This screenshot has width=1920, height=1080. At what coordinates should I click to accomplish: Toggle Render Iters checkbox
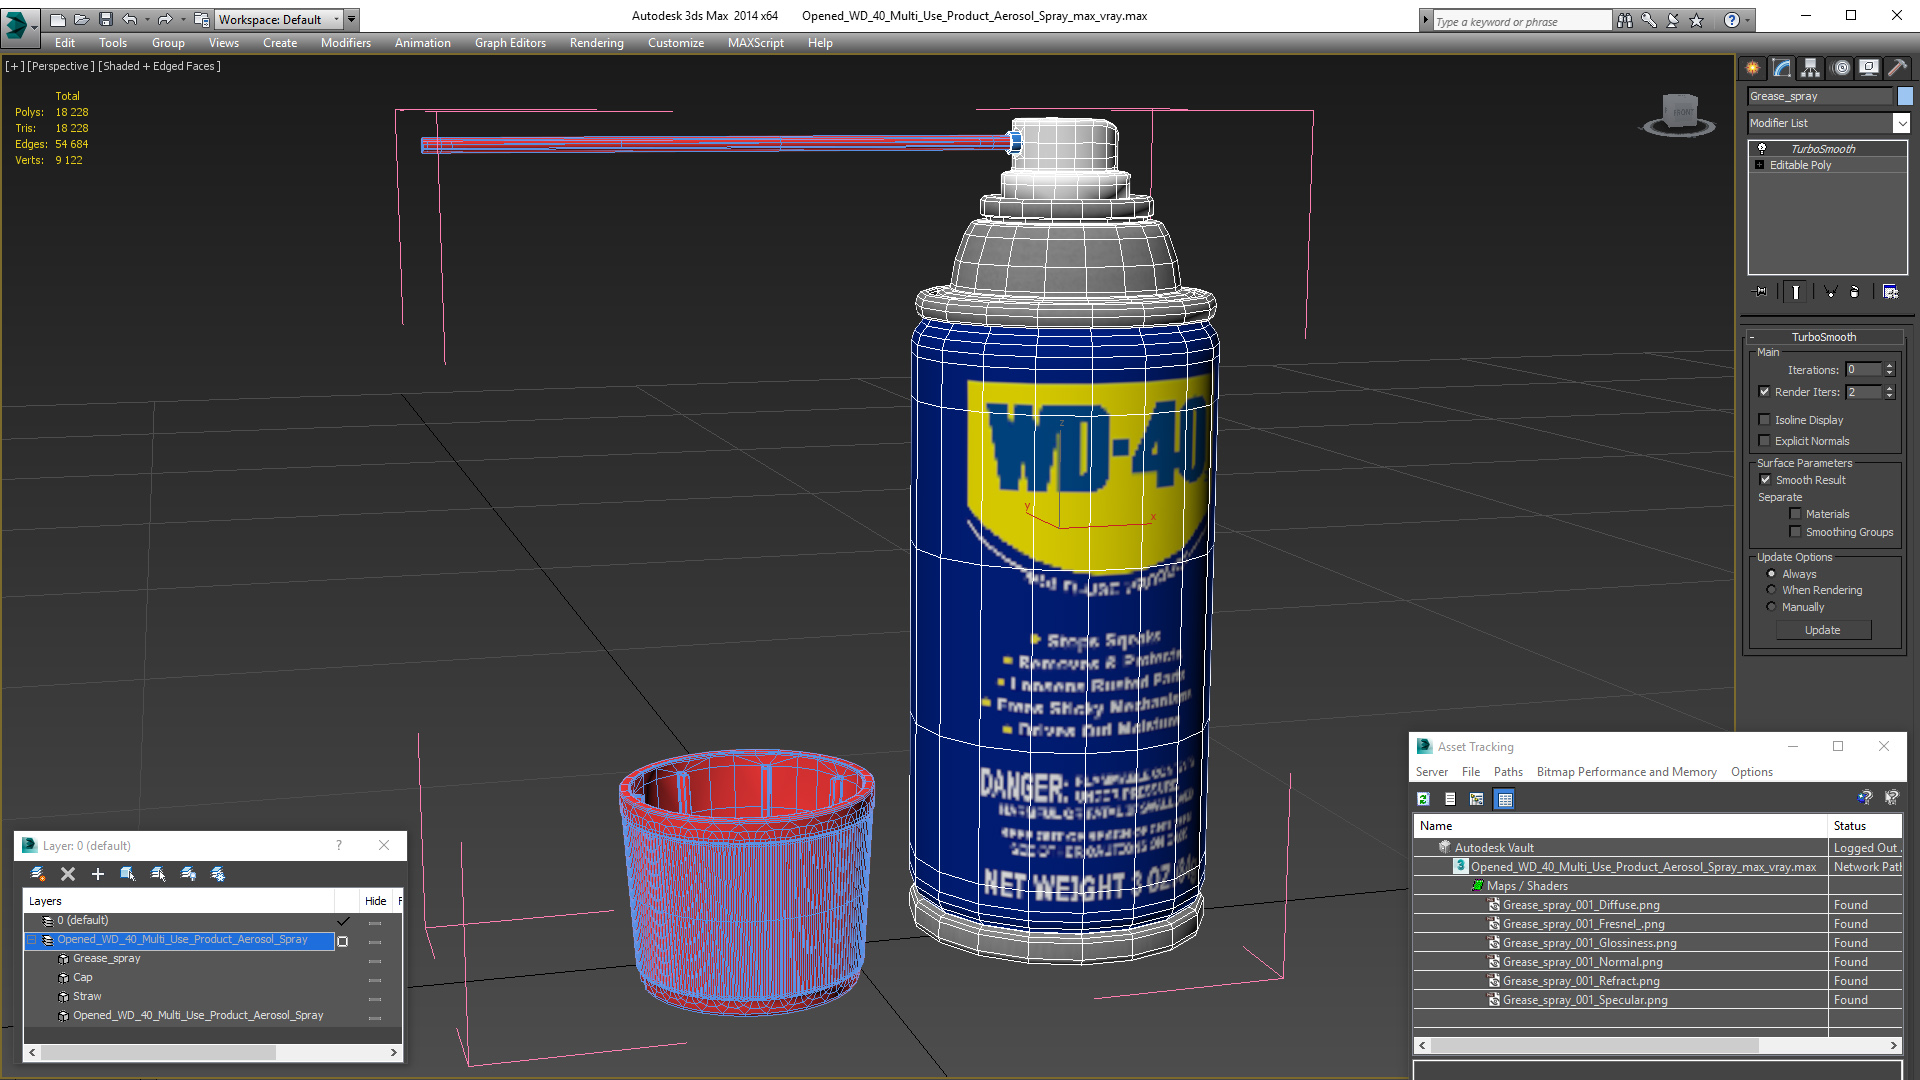(x=1765, y=392)
